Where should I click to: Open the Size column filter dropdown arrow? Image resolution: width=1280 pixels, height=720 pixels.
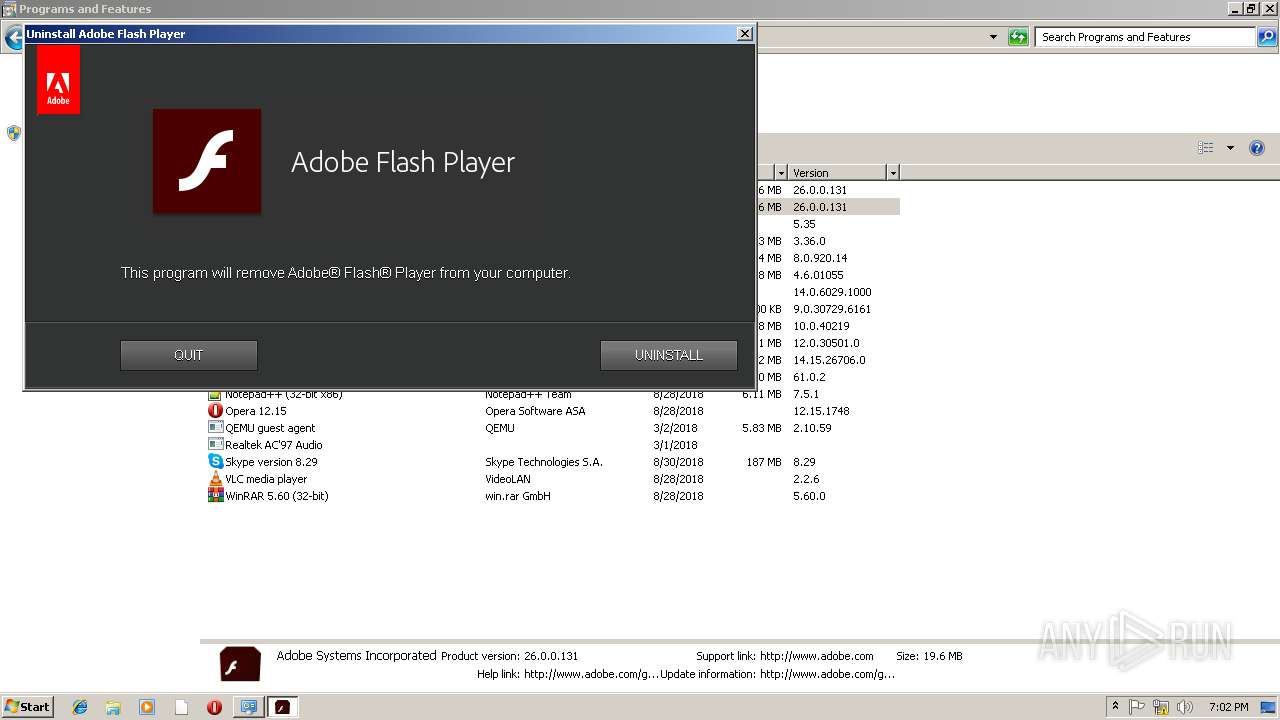[781, 173]
